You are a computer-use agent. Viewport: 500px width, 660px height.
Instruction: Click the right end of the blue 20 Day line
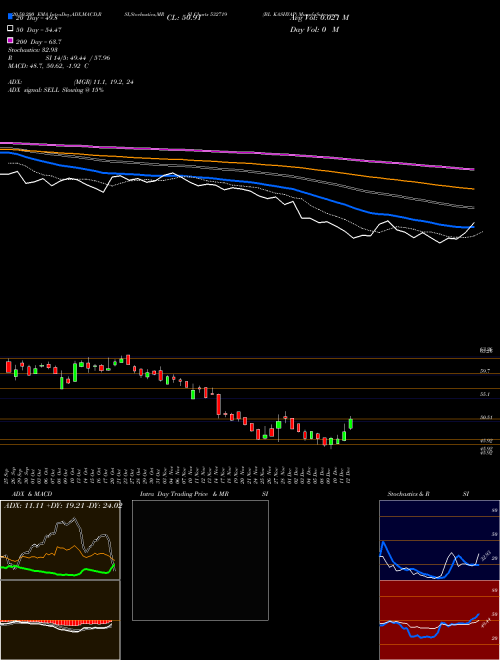473,227
